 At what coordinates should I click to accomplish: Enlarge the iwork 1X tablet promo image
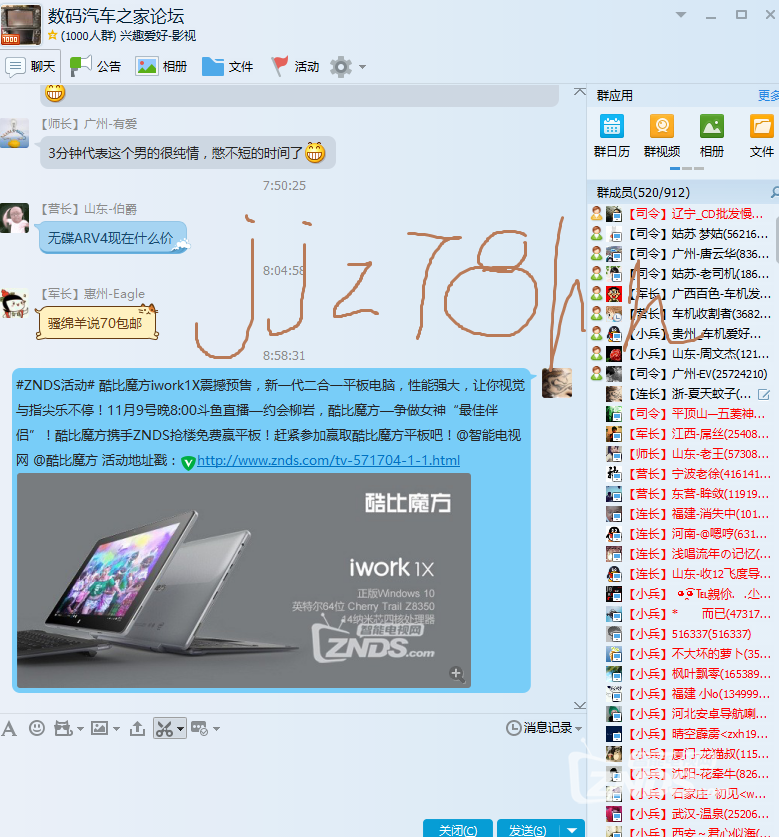click(243, 580)
